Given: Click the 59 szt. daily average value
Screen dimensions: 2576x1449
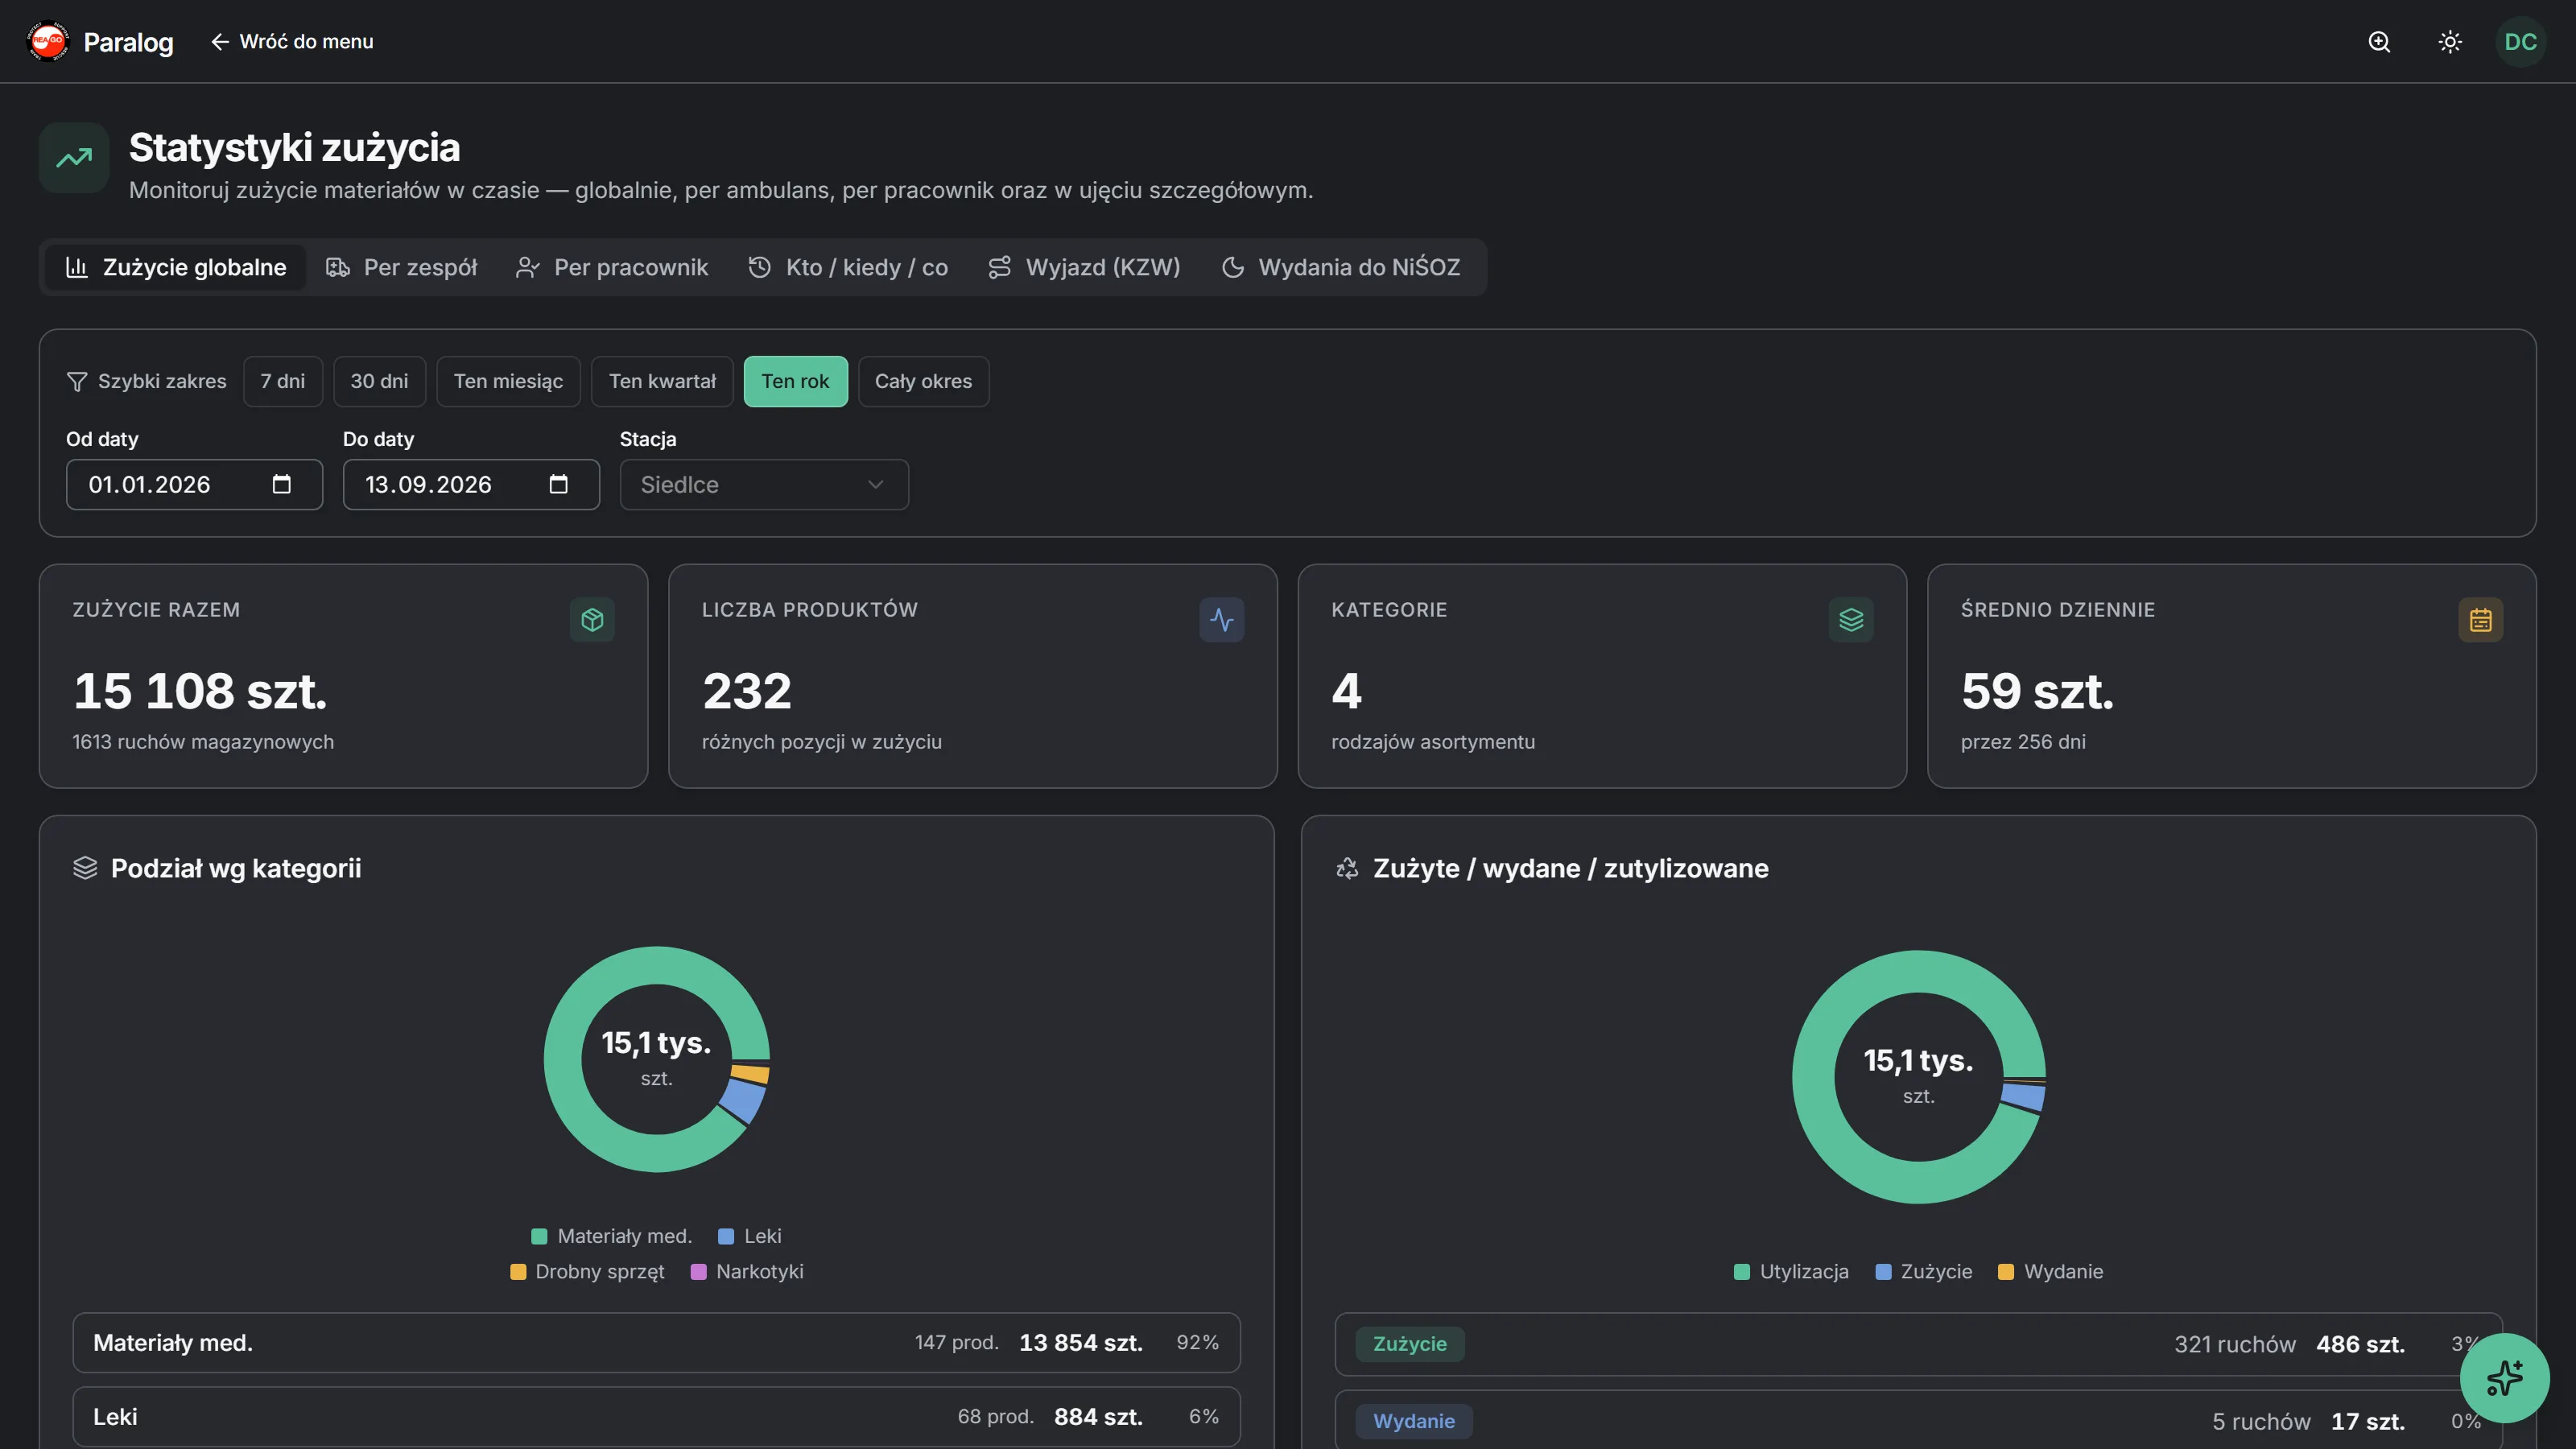Looking at the screenshot, I should coord(2038,691).
